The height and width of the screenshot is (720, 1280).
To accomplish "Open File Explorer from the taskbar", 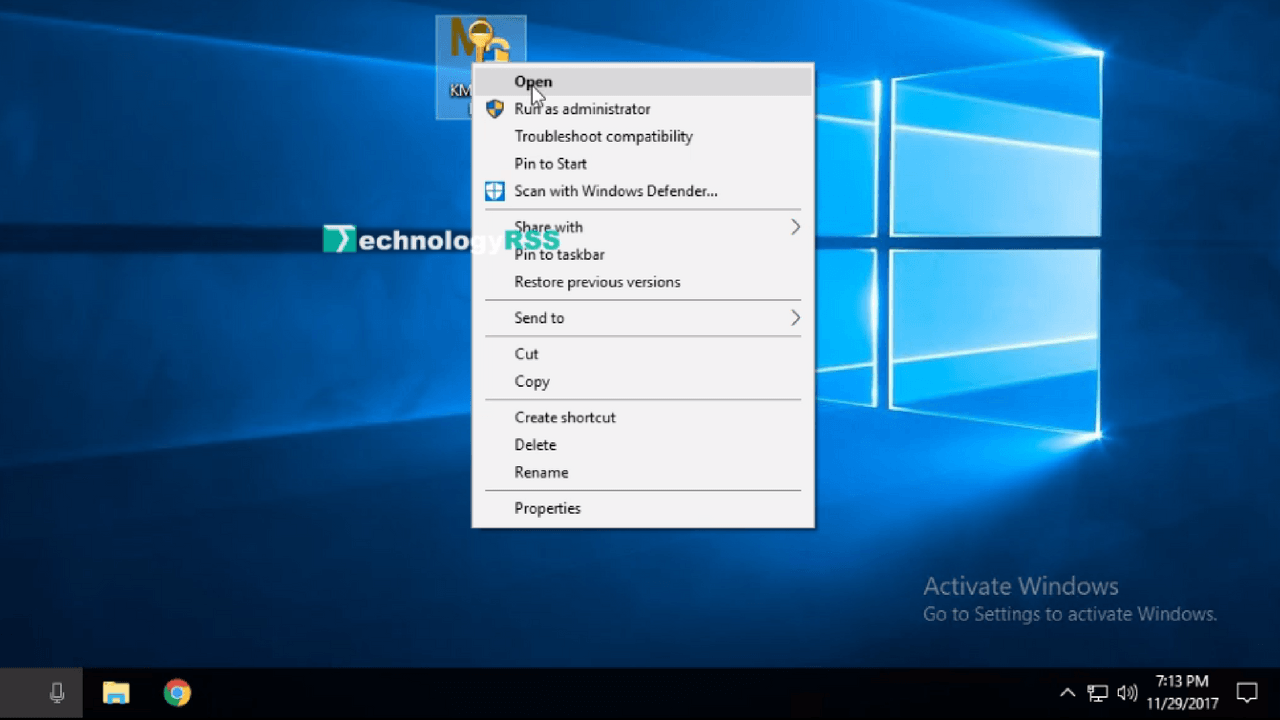I will tap(116, 693).
